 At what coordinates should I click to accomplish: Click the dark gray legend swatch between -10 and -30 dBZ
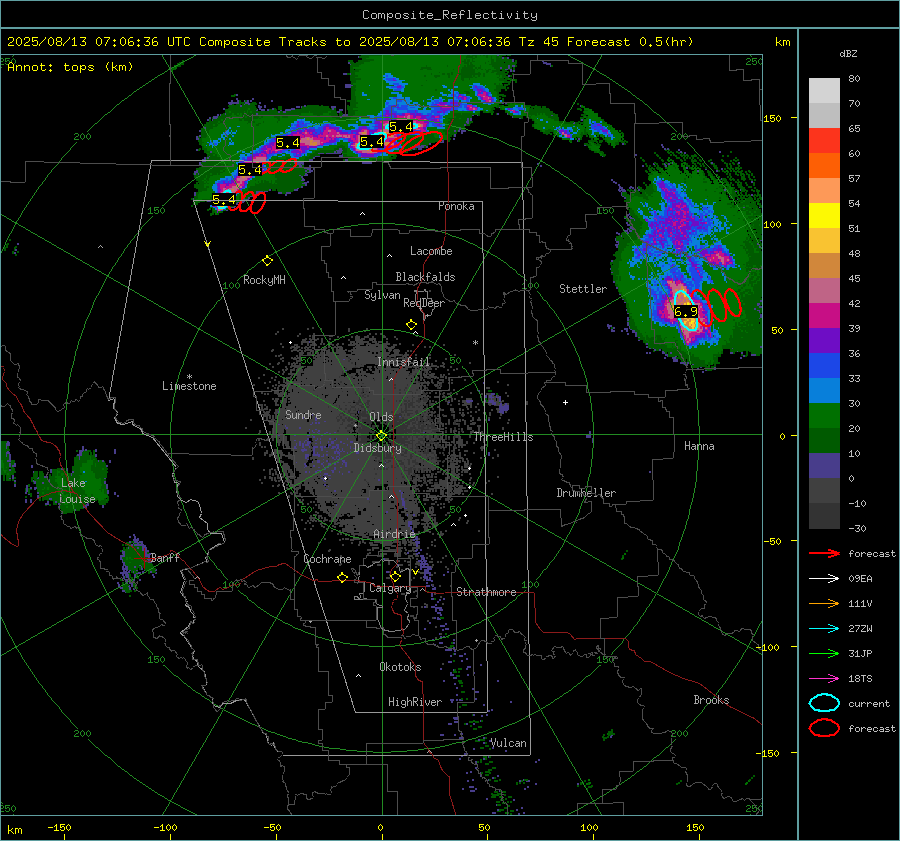tap(824, 516)
